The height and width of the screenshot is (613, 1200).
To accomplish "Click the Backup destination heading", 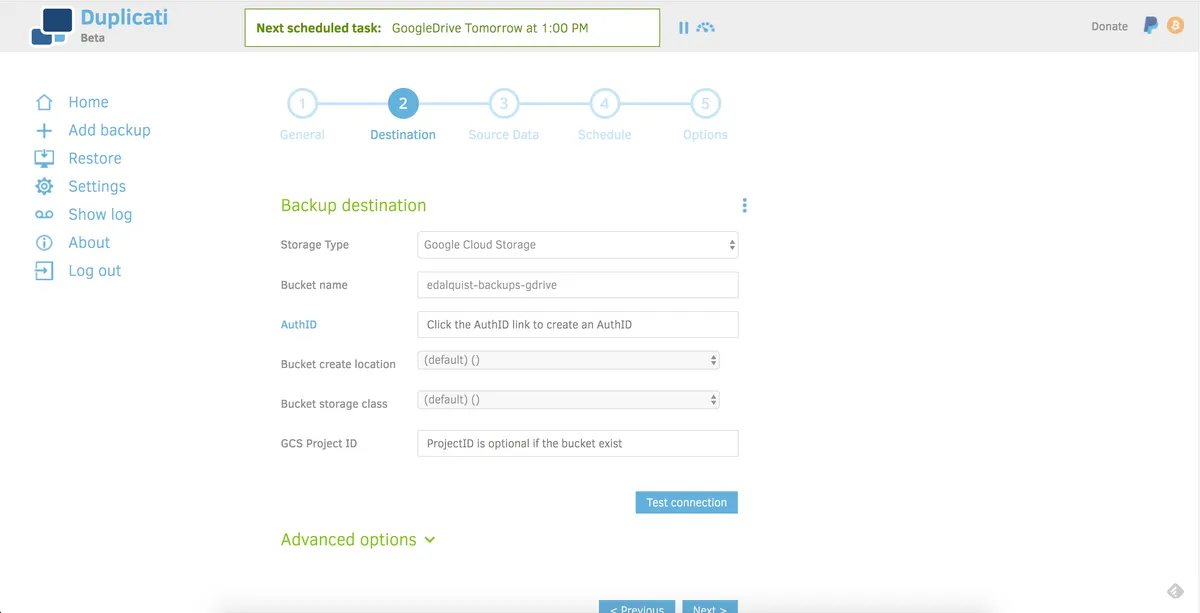I will pos(353,205).
